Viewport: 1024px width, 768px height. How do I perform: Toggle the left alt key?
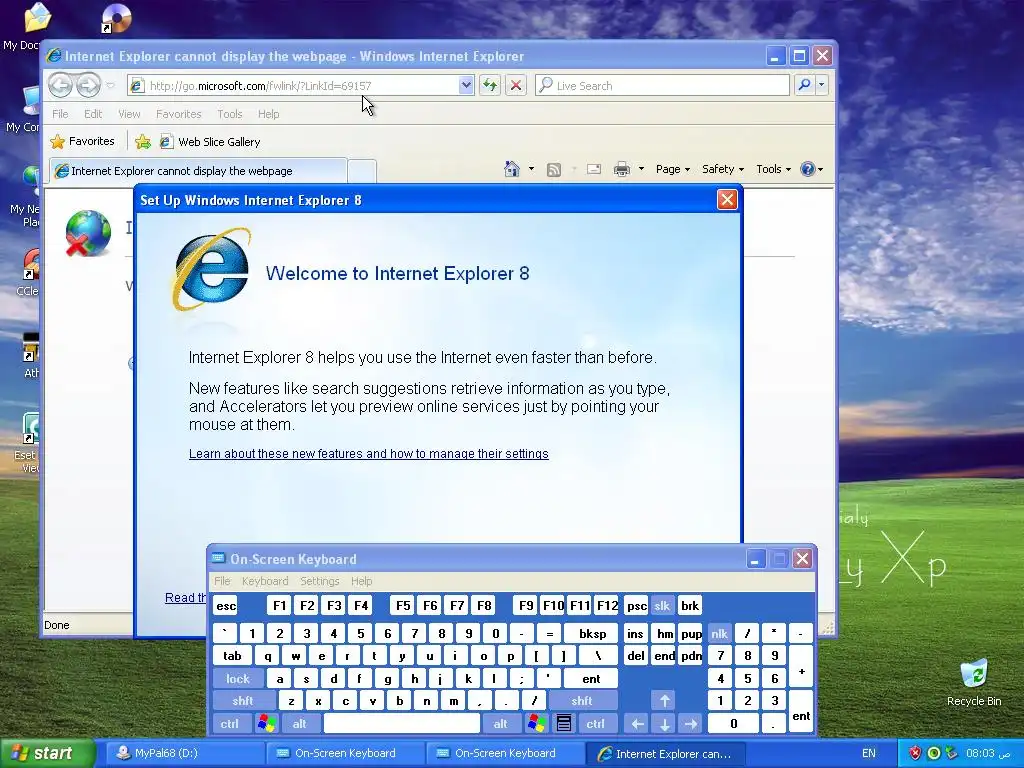(300, 724)
